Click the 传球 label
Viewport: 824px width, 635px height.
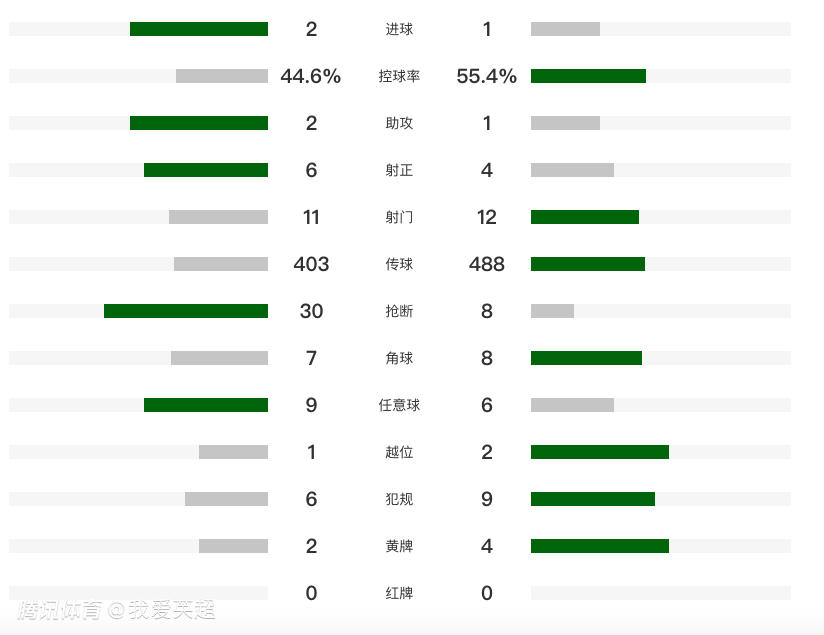point(399,264)
